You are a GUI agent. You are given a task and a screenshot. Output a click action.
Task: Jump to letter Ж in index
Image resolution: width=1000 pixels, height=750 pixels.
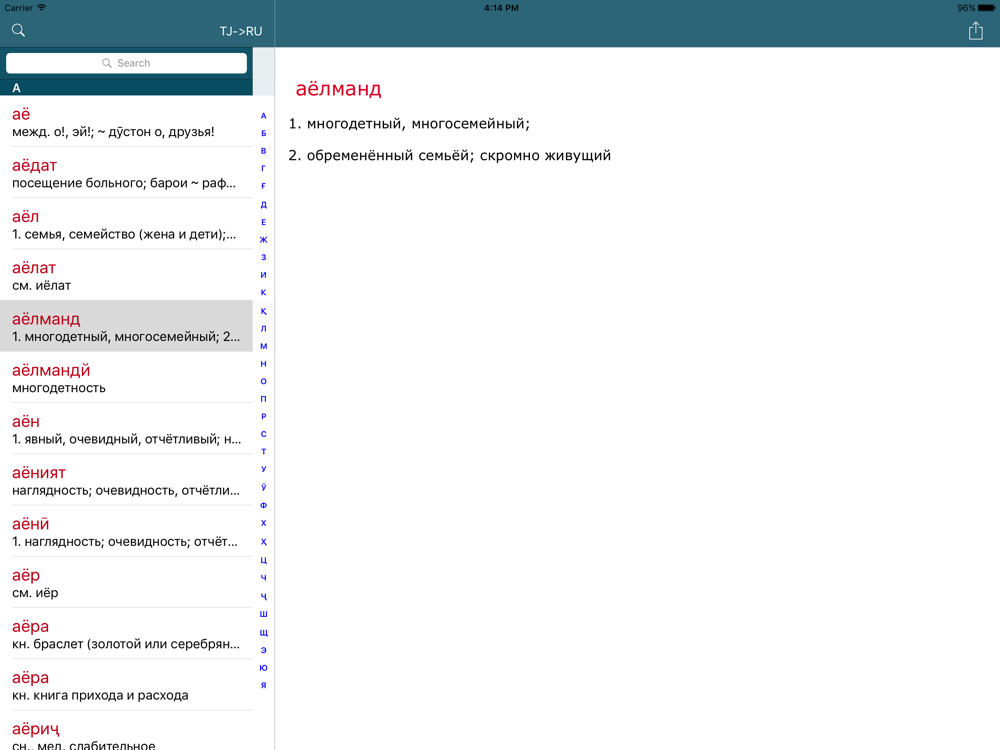263,240
